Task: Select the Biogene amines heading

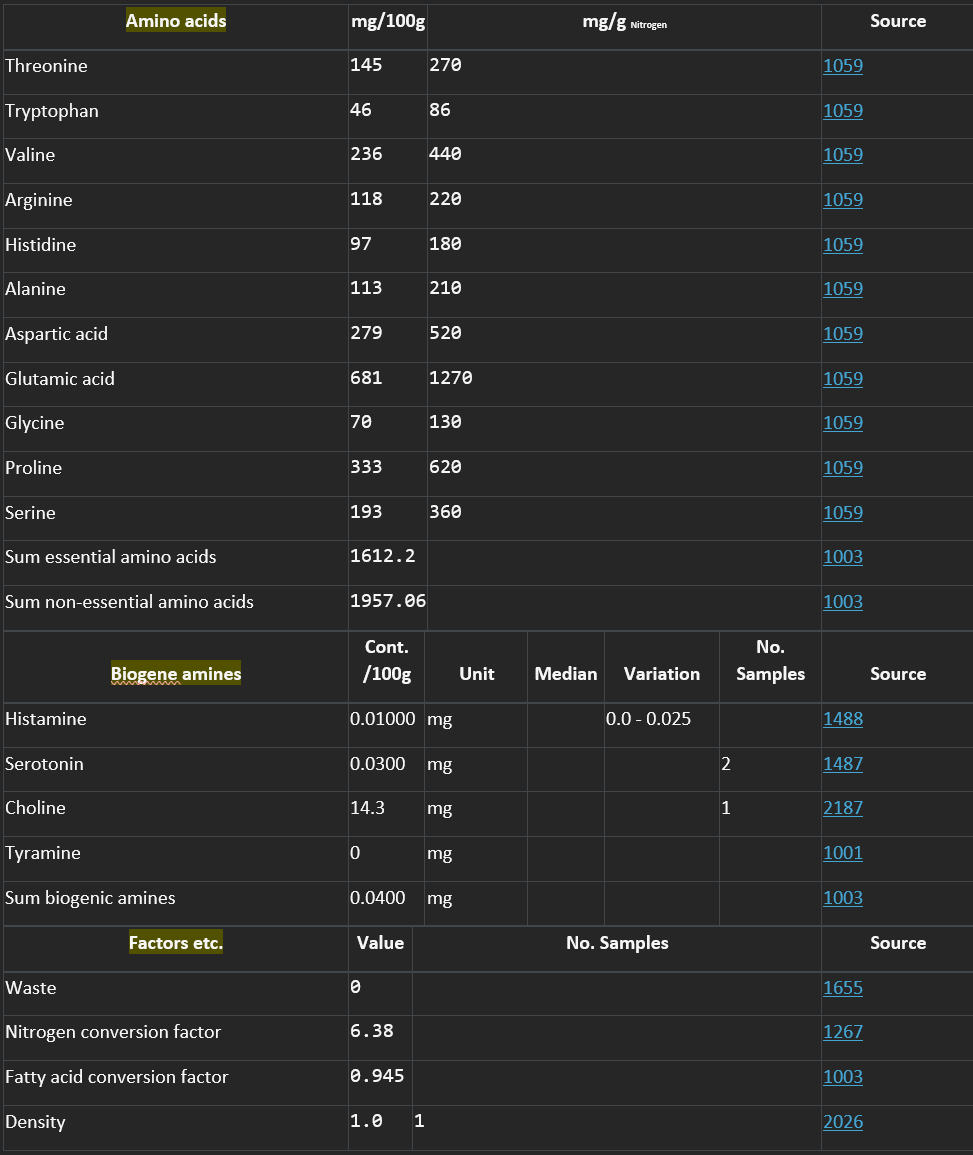Action: (x=176, y=674)
